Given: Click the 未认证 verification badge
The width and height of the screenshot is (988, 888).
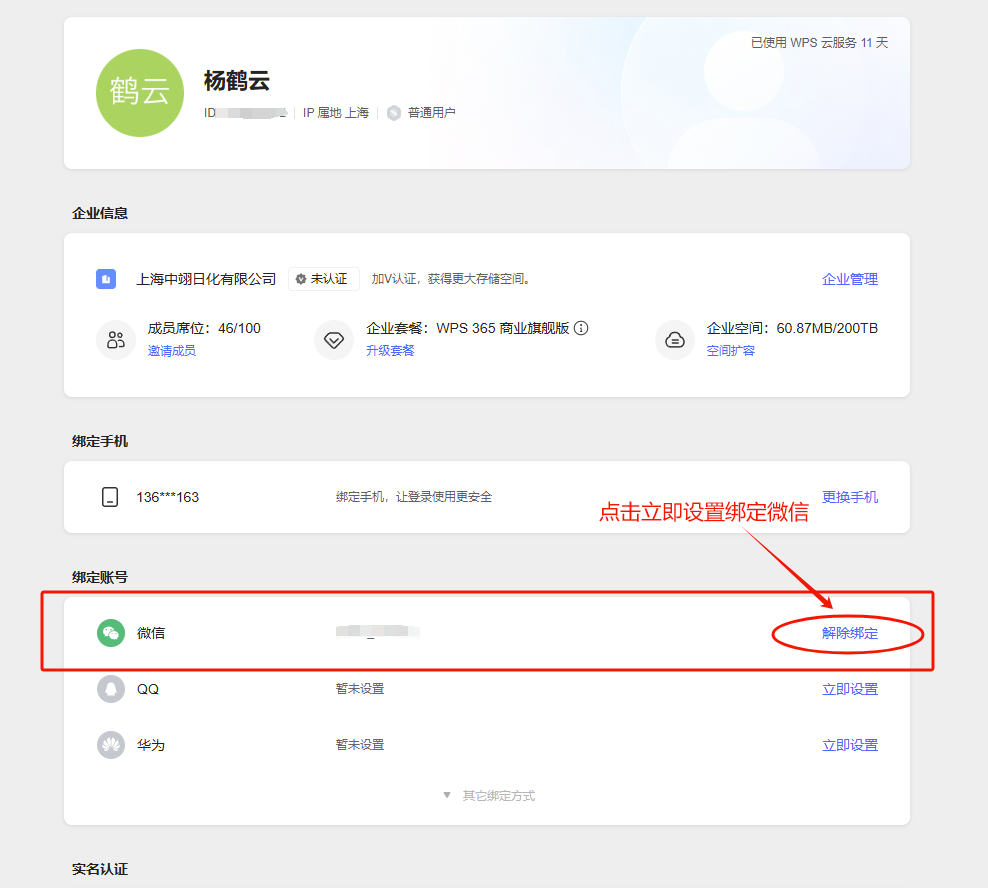Looking at the screenshot, I should [324, 279].
